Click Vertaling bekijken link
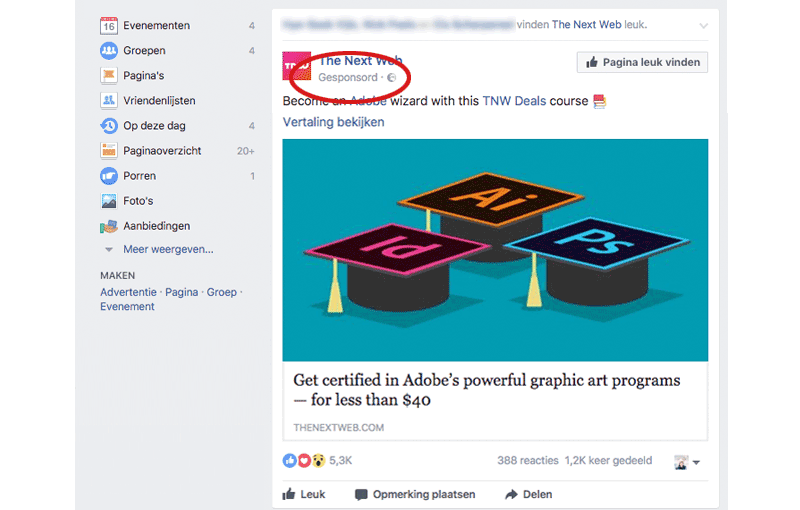Image resolution: width=800 pixels, height=510 pixels. click(x=334, y=122)
